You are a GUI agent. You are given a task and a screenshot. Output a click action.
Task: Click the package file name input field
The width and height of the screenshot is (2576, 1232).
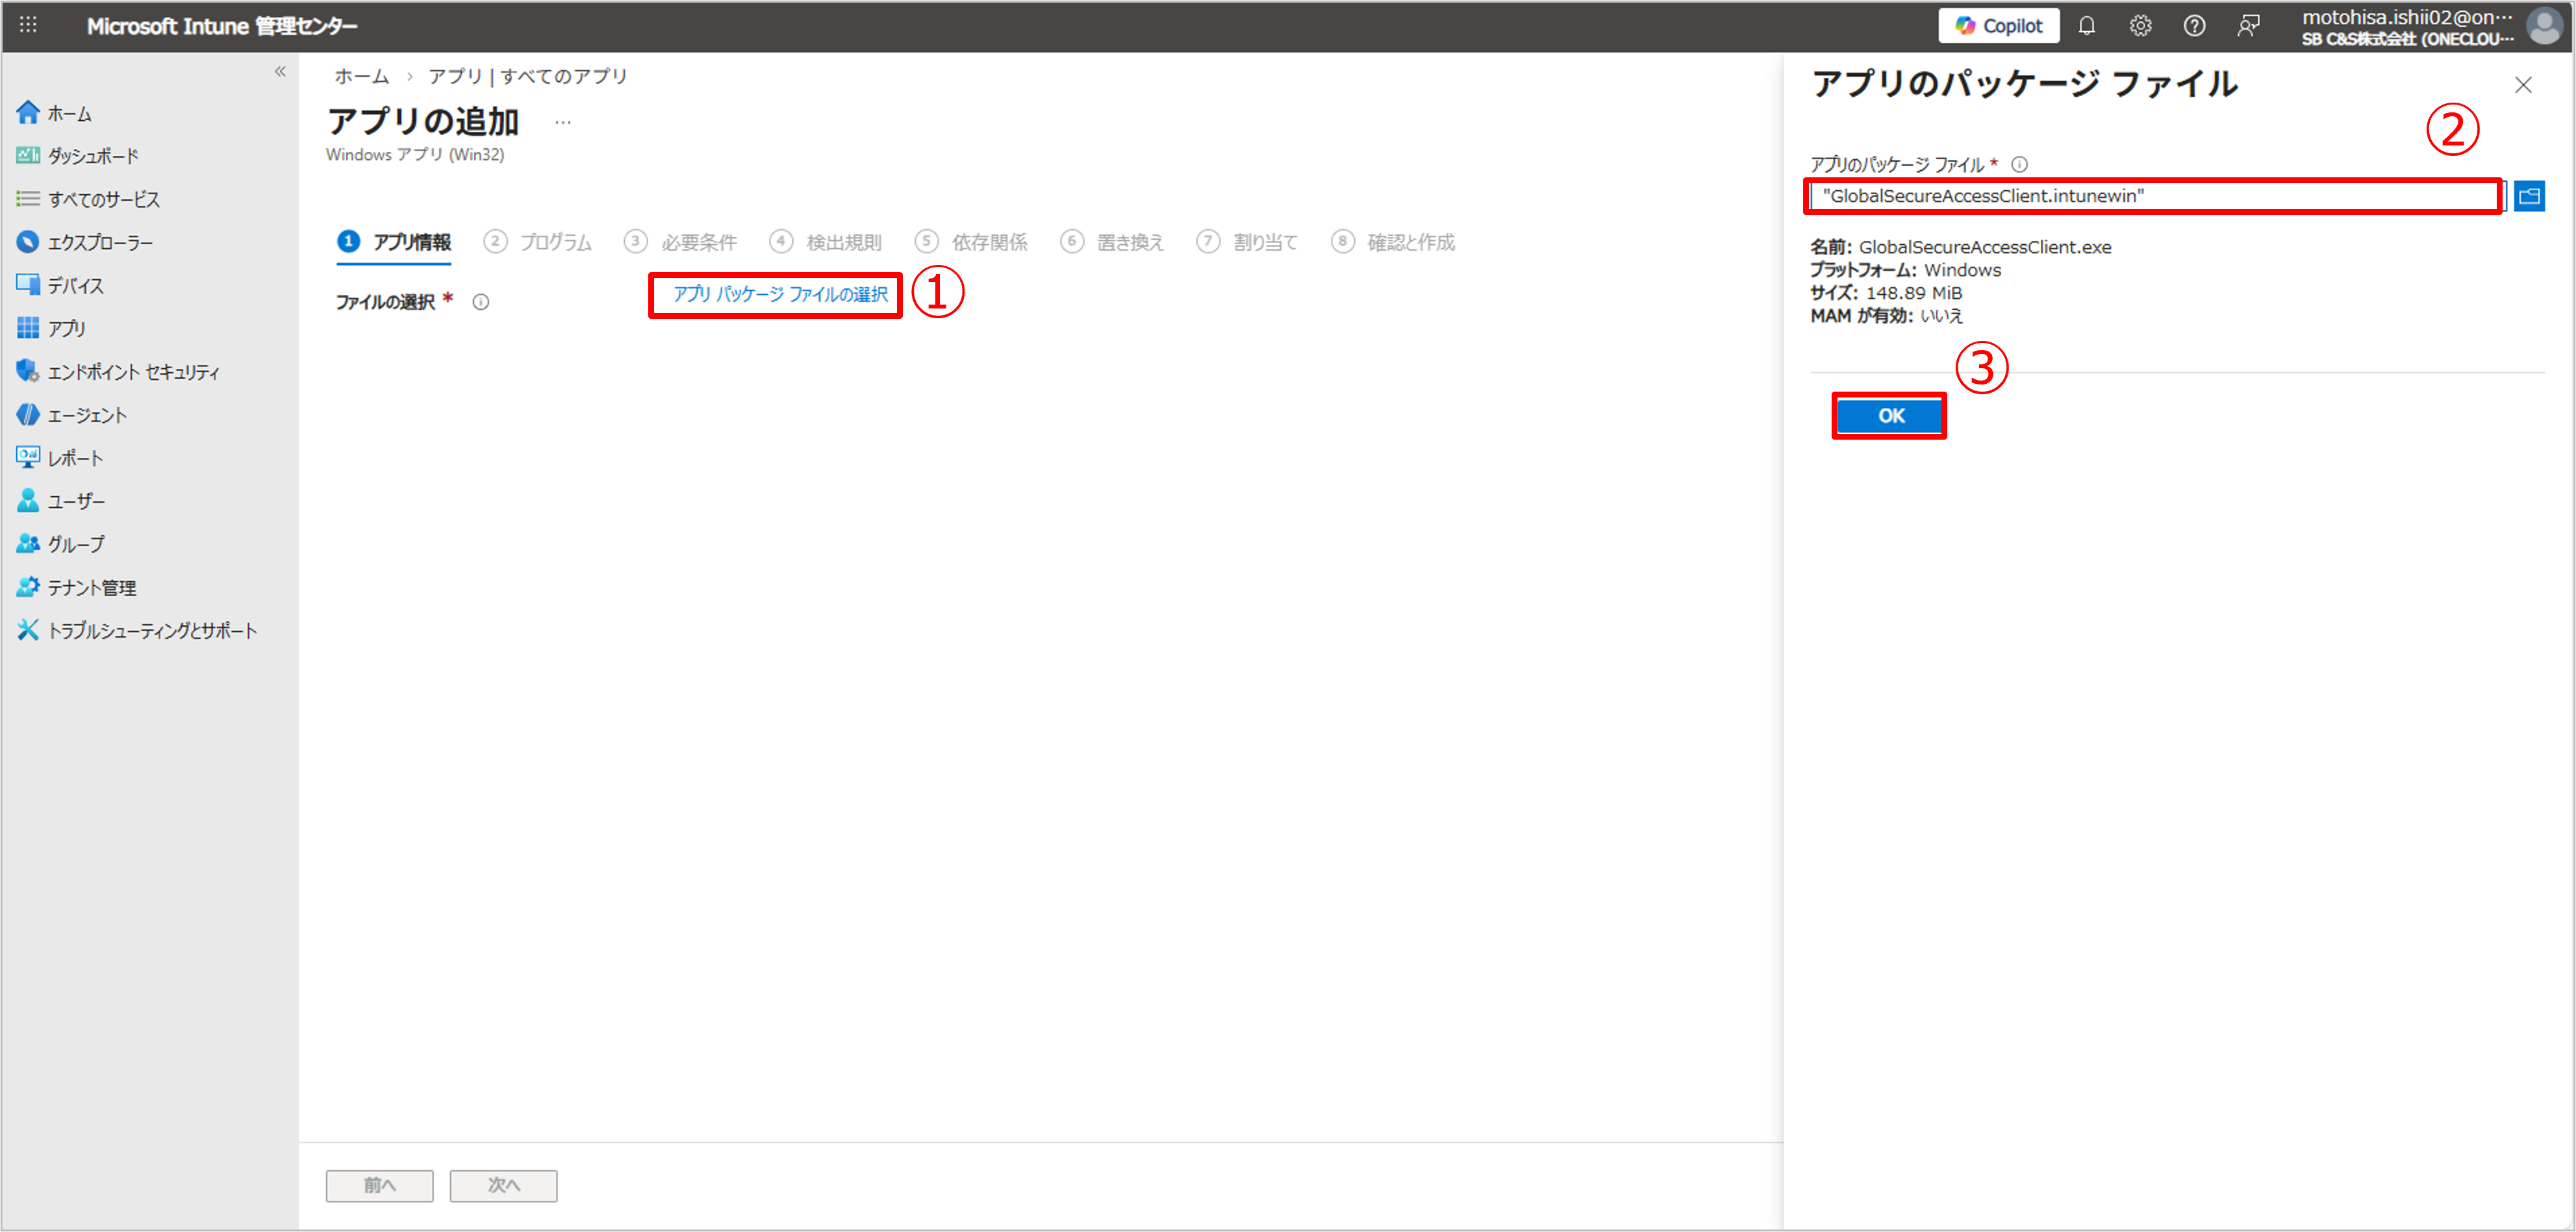coord(2150,196)
